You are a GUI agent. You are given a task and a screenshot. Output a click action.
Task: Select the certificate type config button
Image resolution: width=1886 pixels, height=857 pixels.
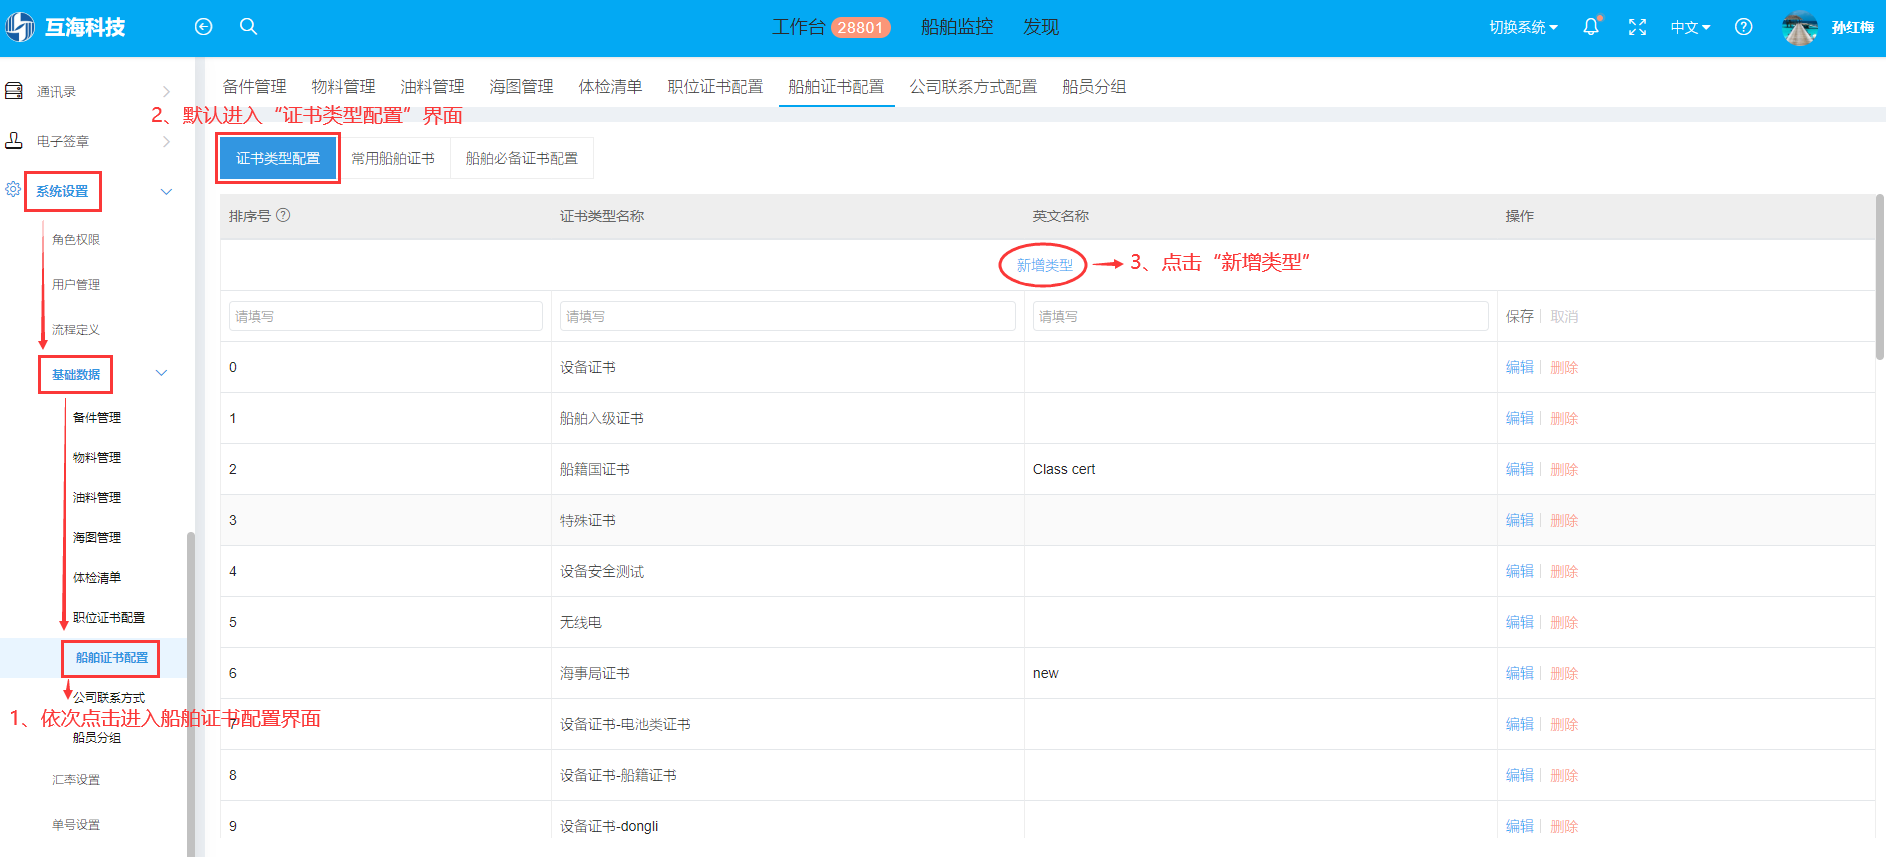click(x=278, y=158)
